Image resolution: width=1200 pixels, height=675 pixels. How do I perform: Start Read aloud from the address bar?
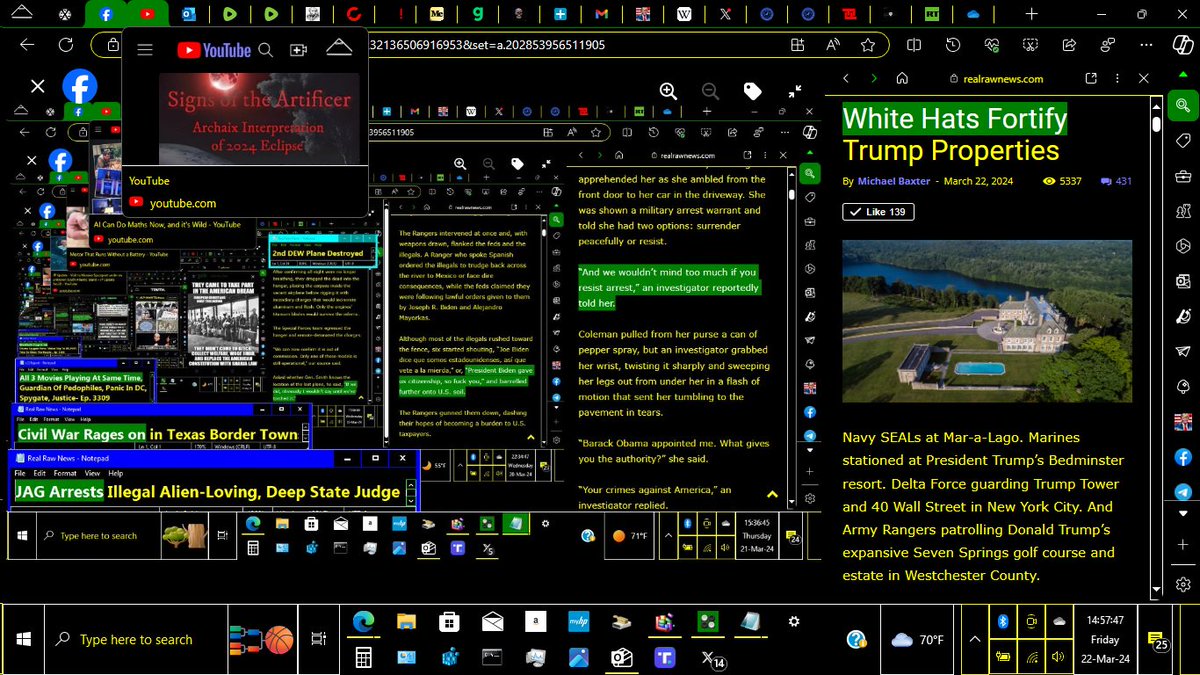[833, 45]
